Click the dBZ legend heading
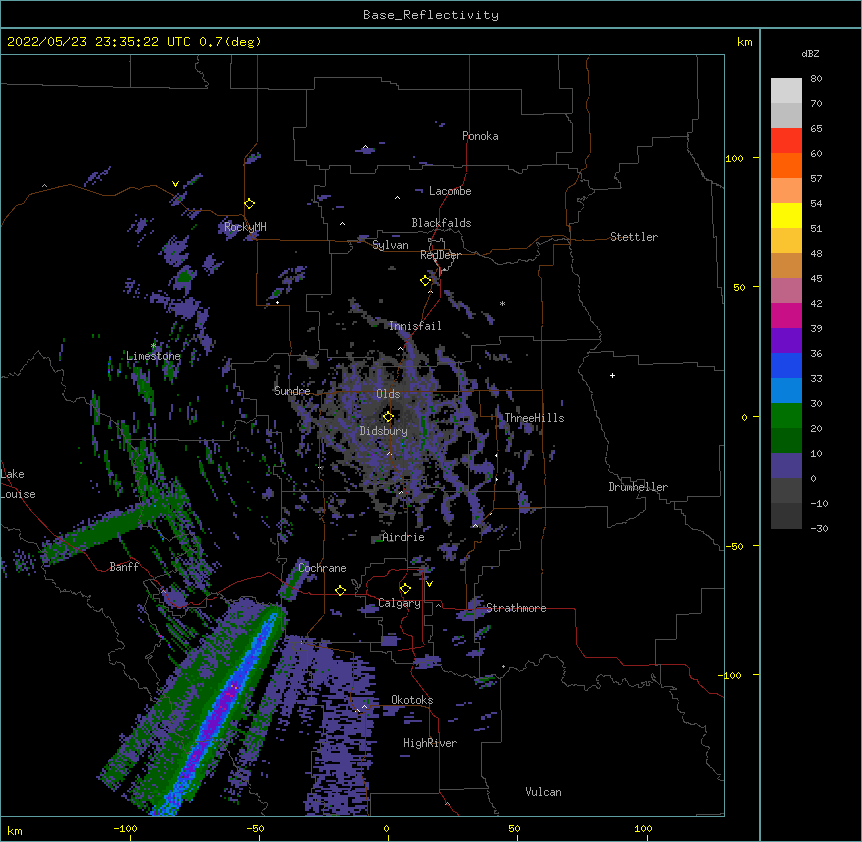 coord(810,53)
